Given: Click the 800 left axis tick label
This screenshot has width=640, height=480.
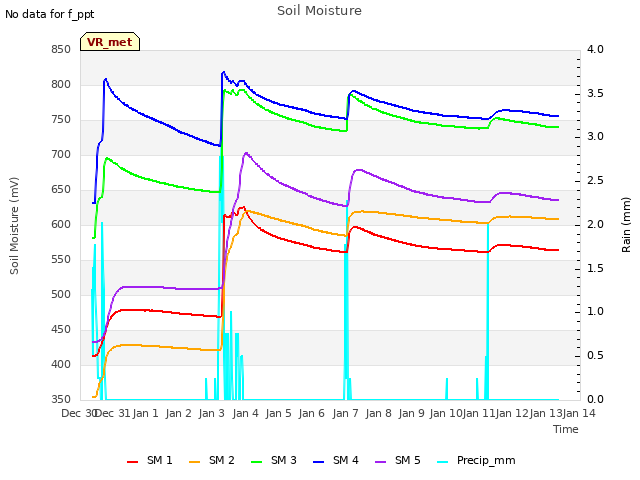Looking at the screenshot, I should point(61,84).
